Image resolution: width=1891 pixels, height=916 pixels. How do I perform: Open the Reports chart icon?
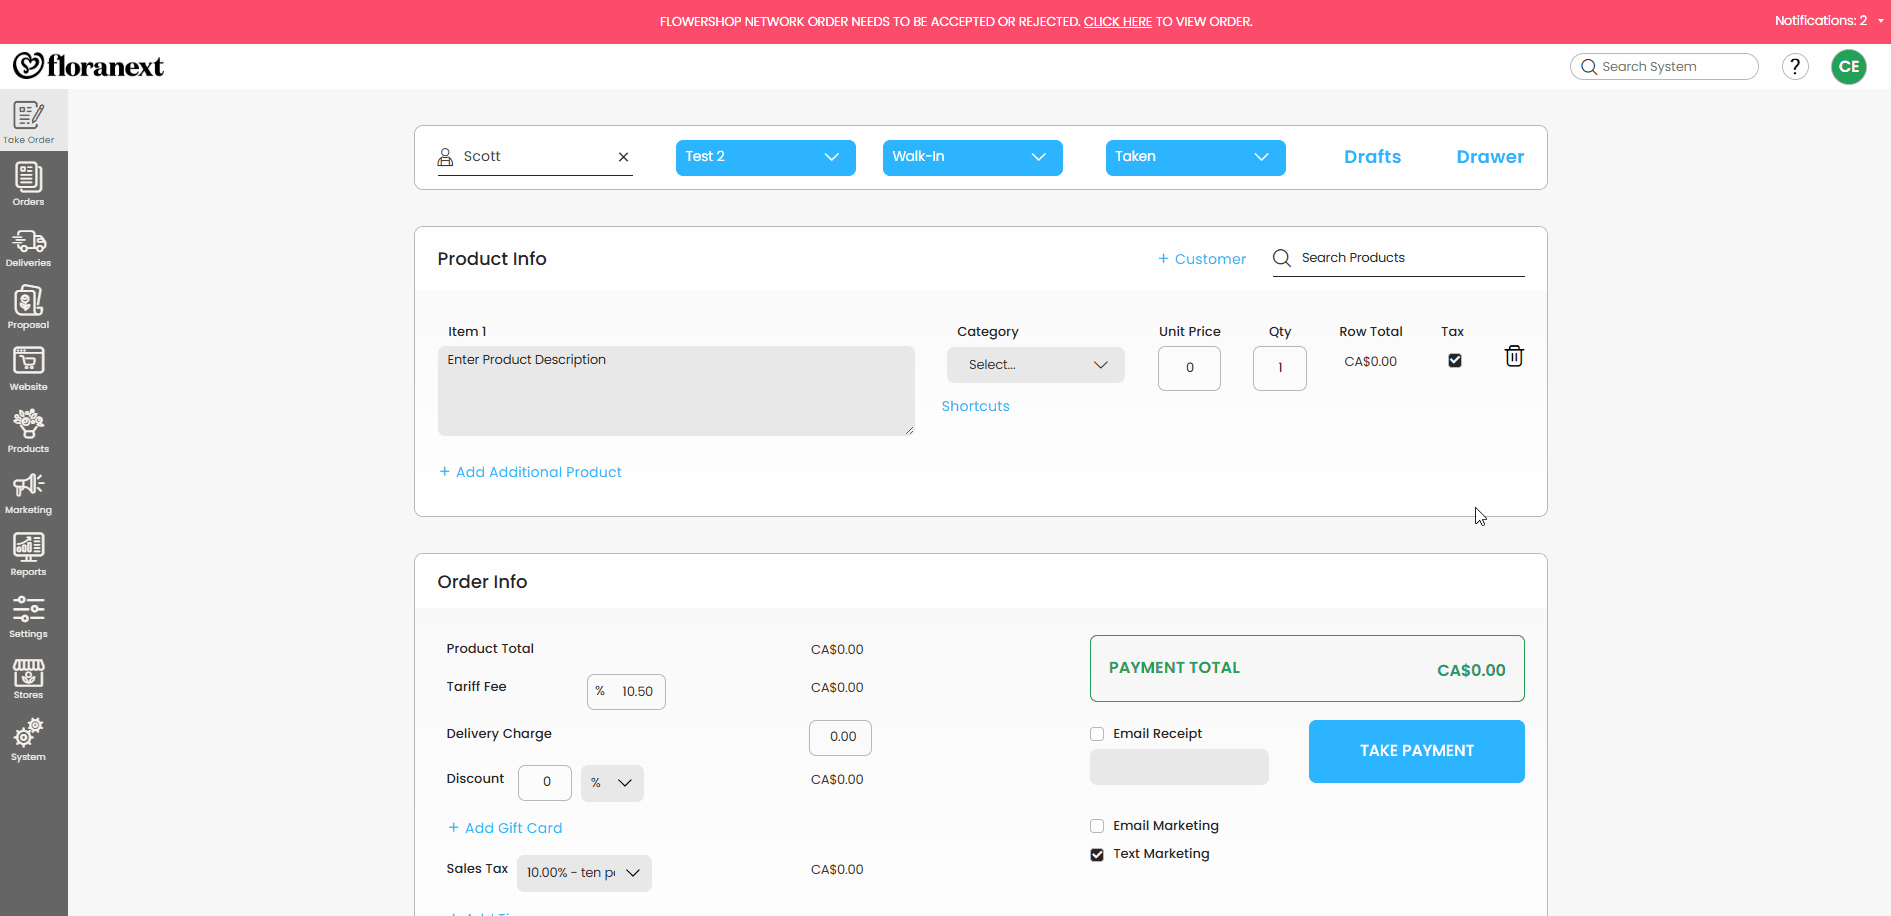point(28,554)
